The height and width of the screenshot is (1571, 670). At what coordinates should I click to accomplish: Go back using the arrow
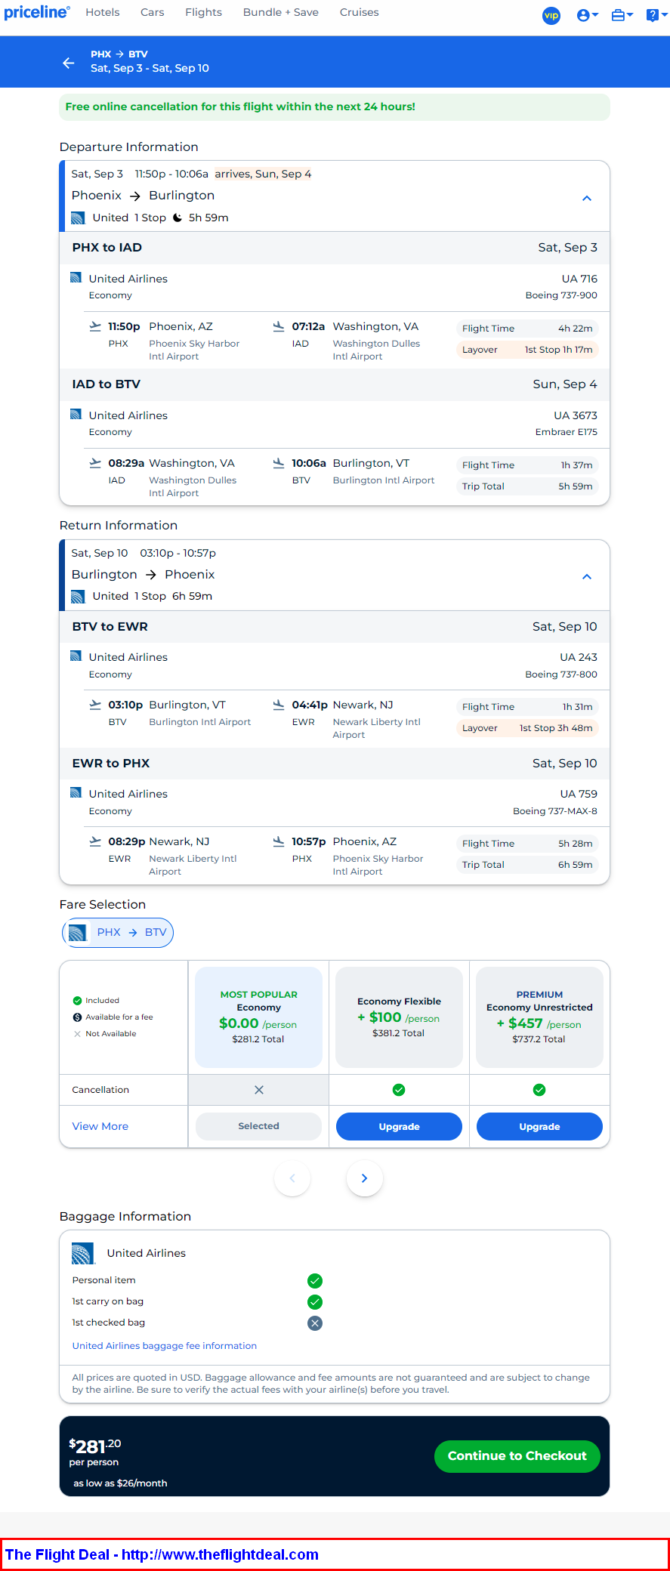pyautogui.click(x=68, y=62)
